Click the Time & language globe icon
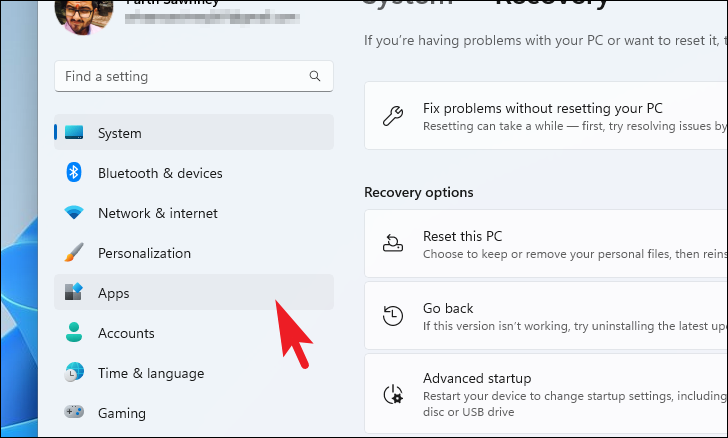728x438 pixels. (x=74, y=372)
